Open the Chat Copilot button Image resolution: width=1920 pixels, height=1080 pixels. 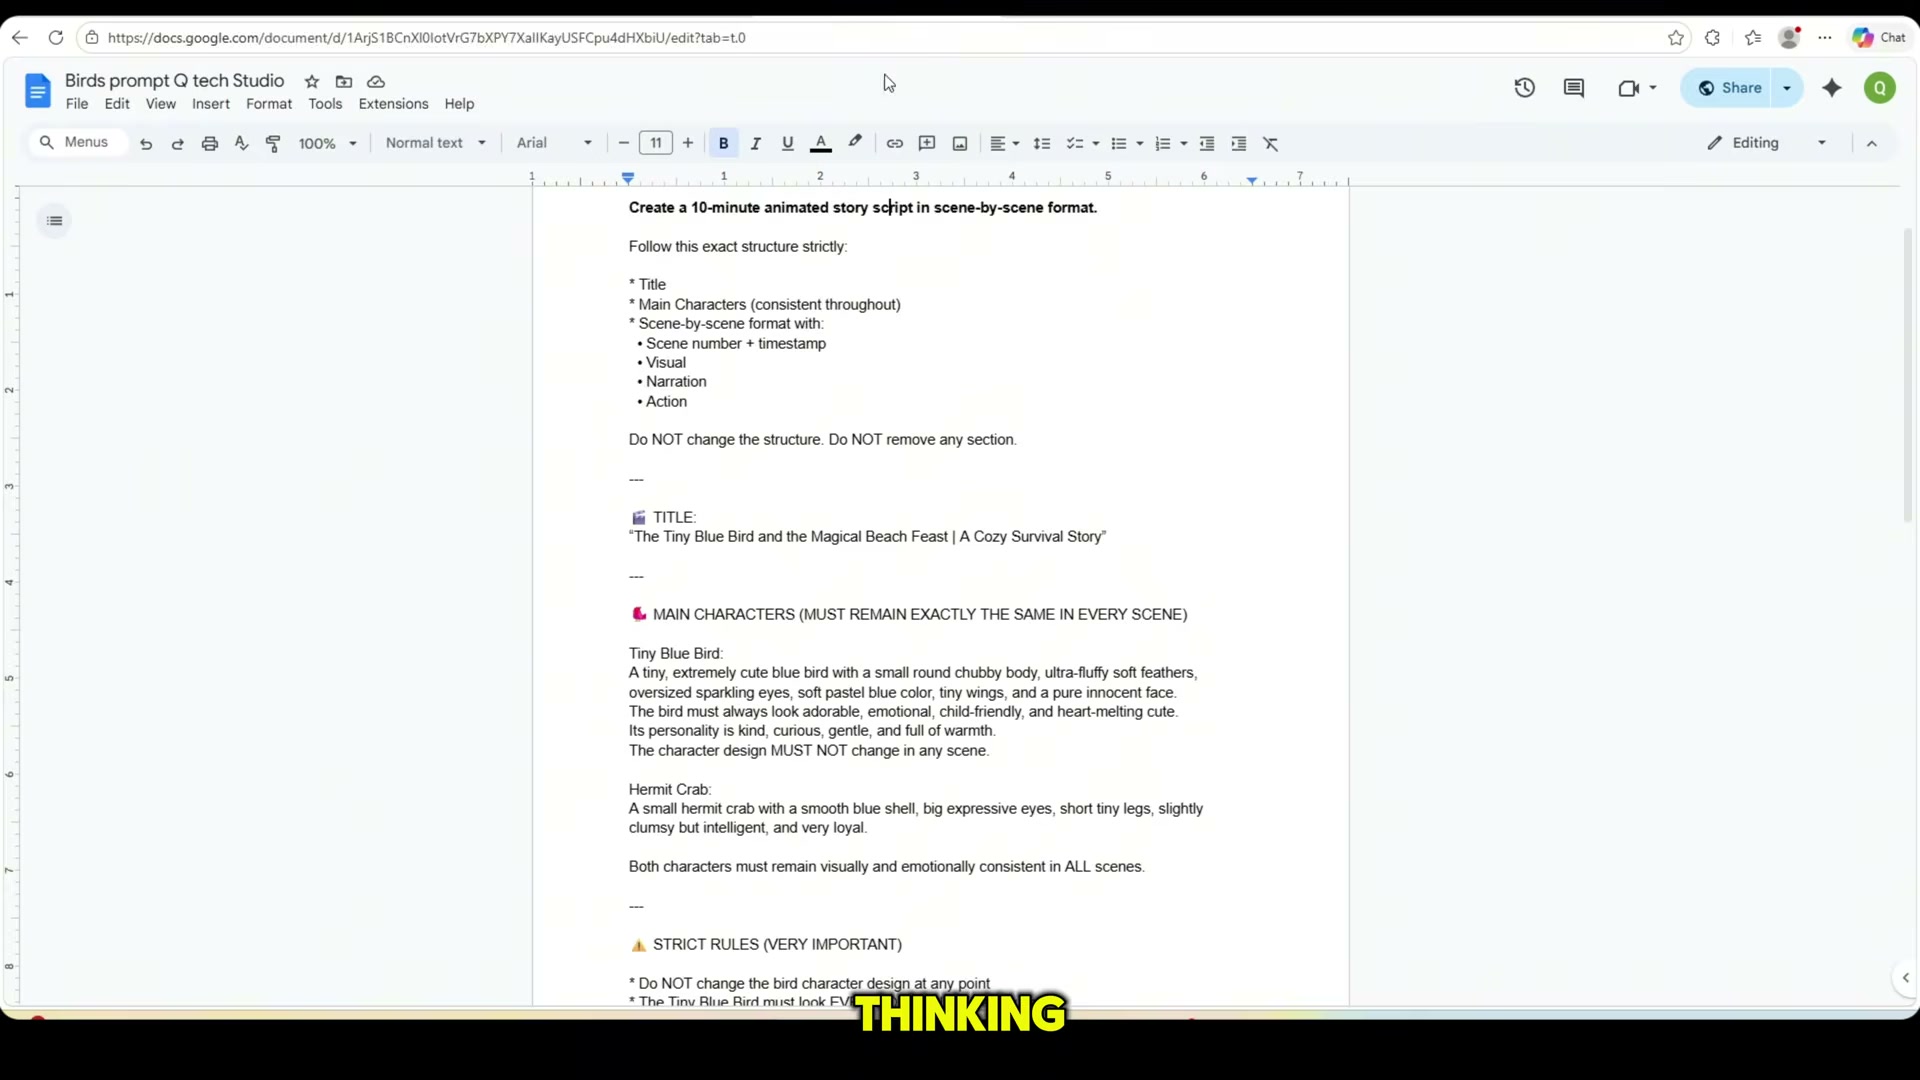pos(1880,38)
